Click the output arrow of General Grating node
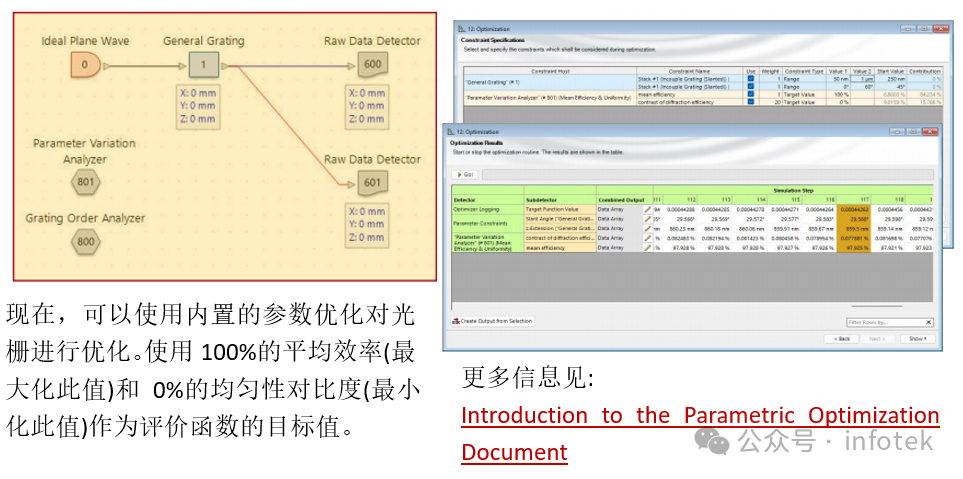The image size is (963, 479). [x=225, y=65]
